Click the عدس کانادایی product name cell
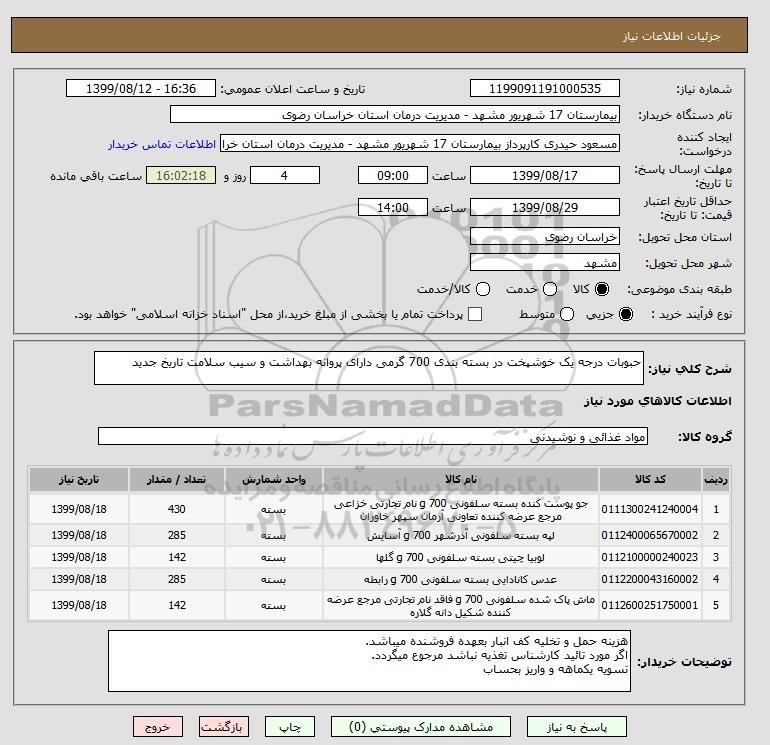Image resolution: width=770 pixels, height=745 pixels. point(461,579)
